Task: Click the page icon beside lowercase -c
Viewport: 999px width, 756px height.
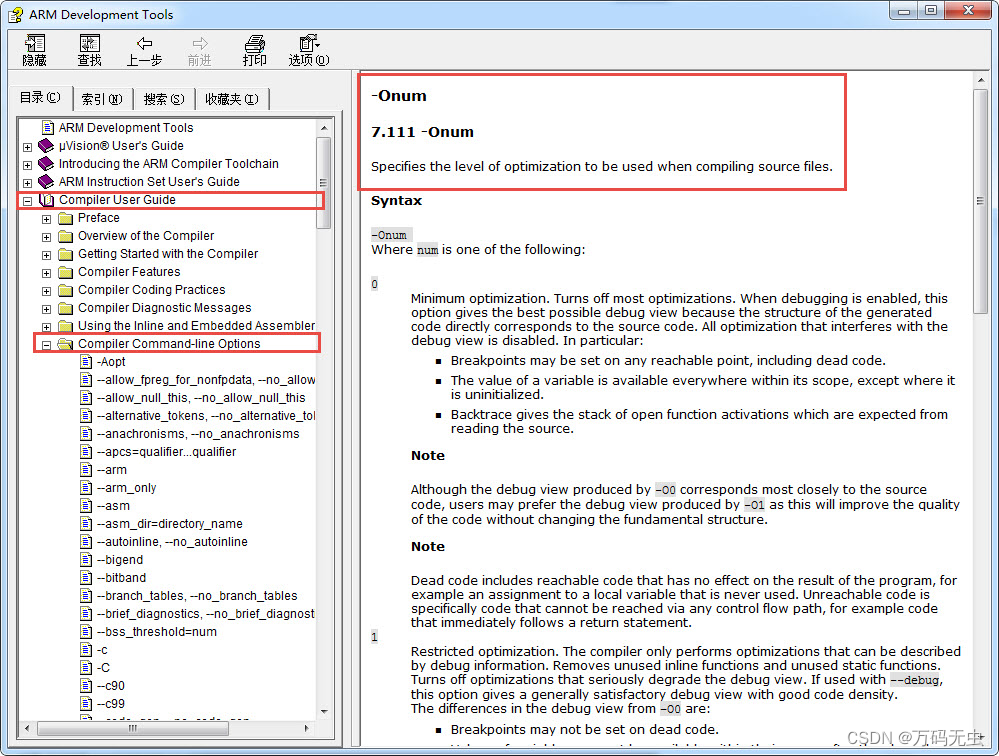Action: pyautogui.click(x=87, y=650)
